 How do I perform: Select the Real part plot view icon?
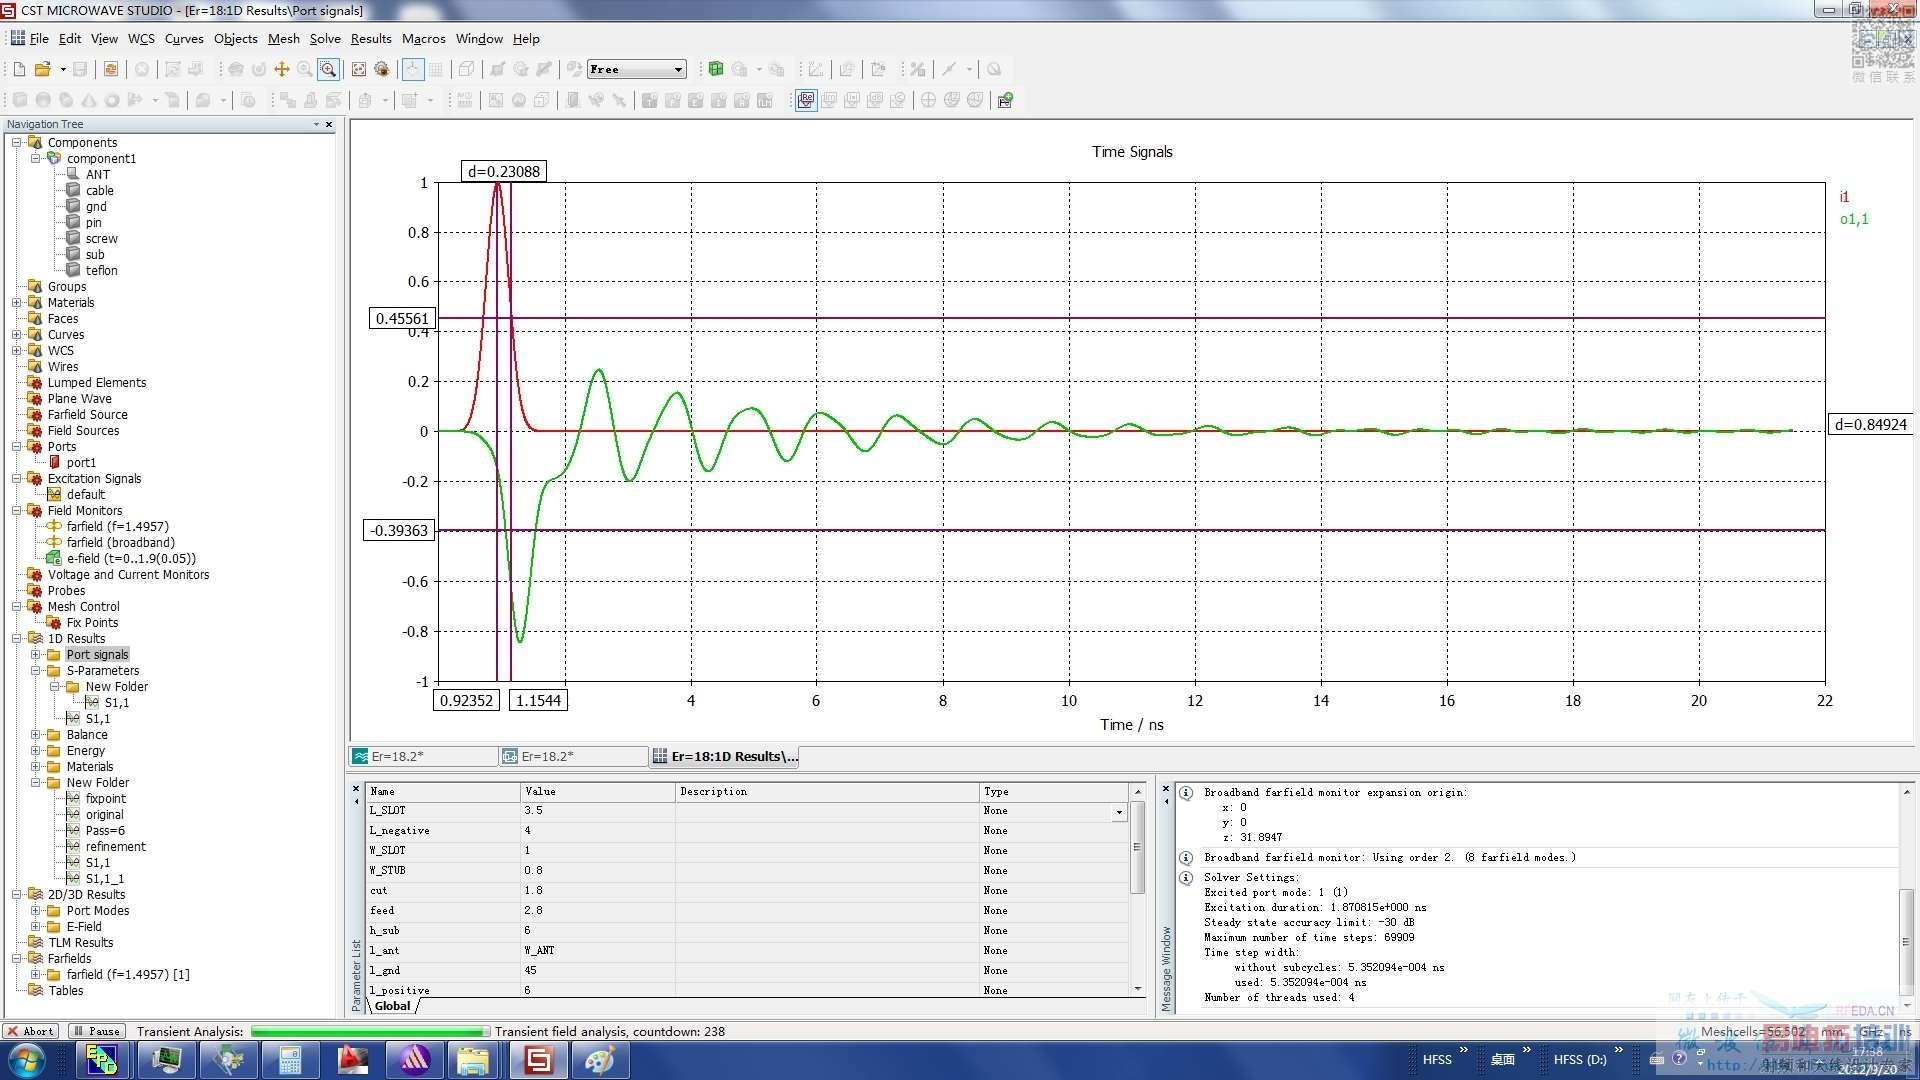coord(805,100)
